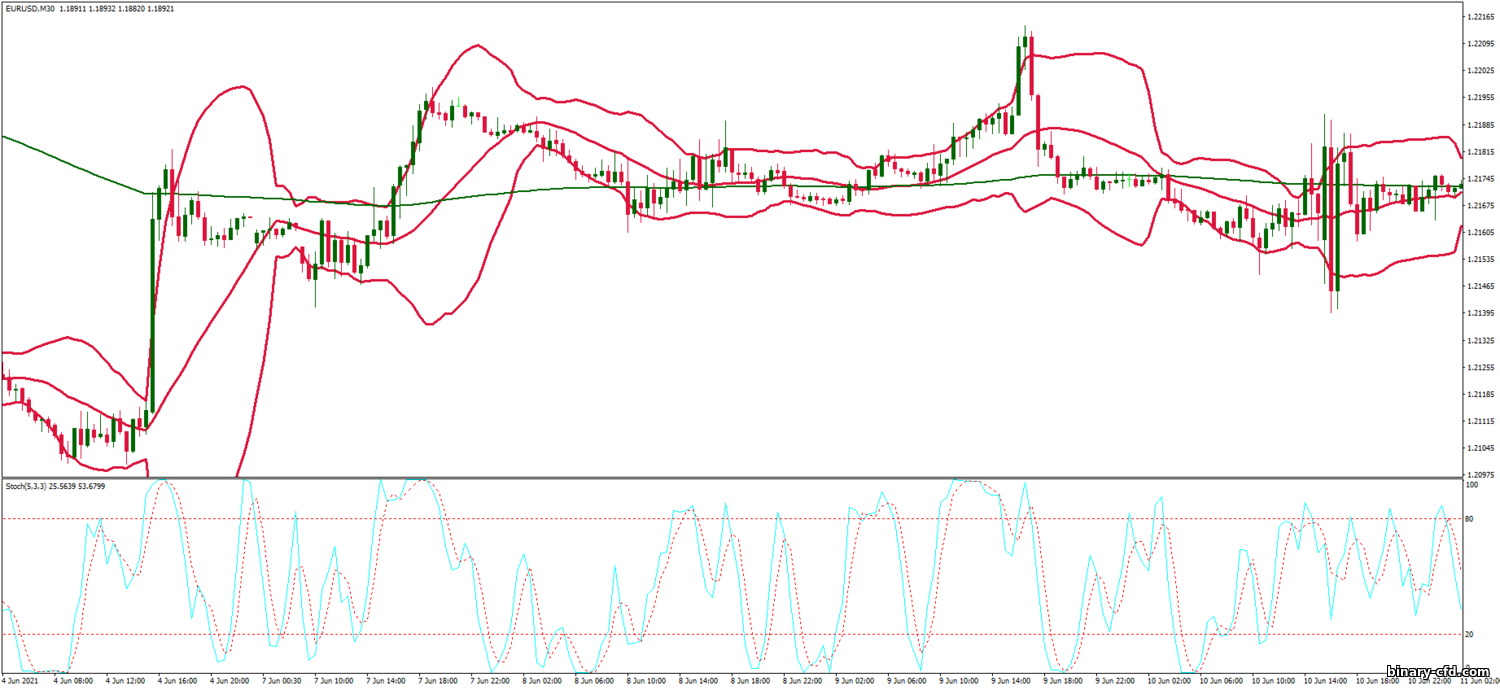This screenshot has height=690, width=1500.
Task: Click the divider between price and stochastic panes
Action: click(730, 478)
